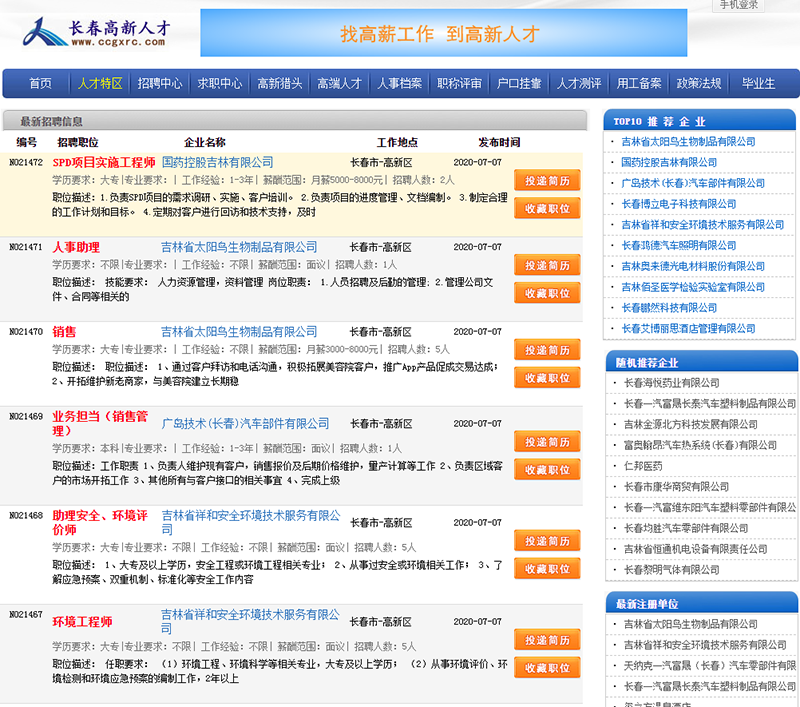Select the job number NO21469 text
Viewport: 800px width, 707px height.
[x=26, y=416]
